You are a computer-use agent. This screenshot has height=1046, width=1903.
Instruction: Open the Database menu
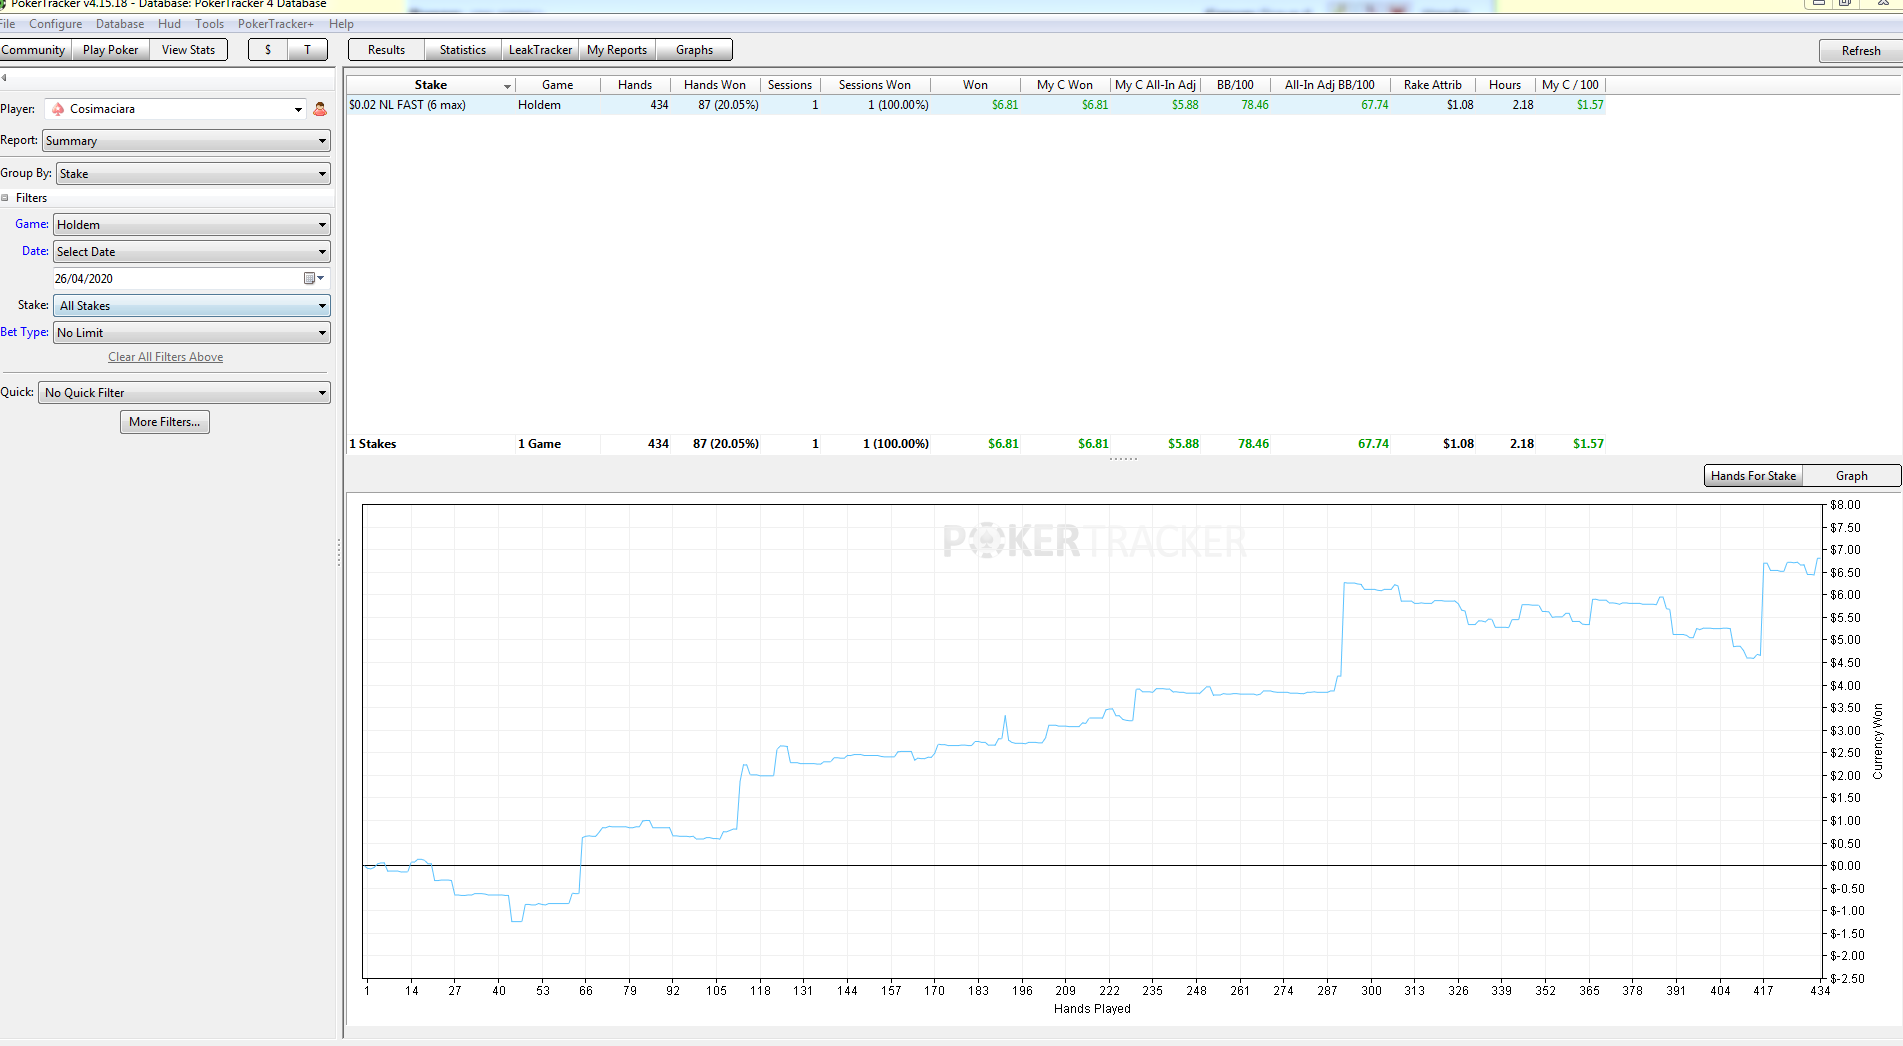click(x=120, y=24)
